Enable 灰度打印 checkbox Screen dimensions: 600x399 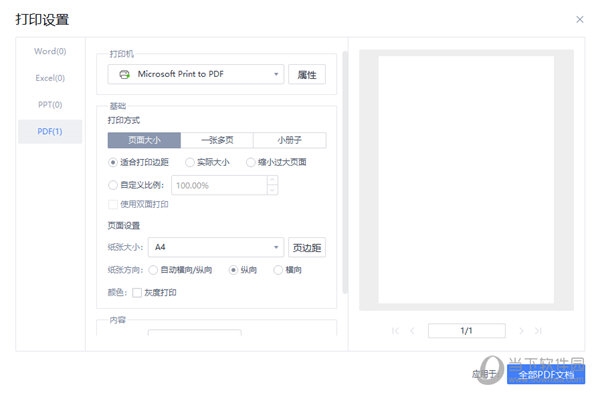coord(137,293)
